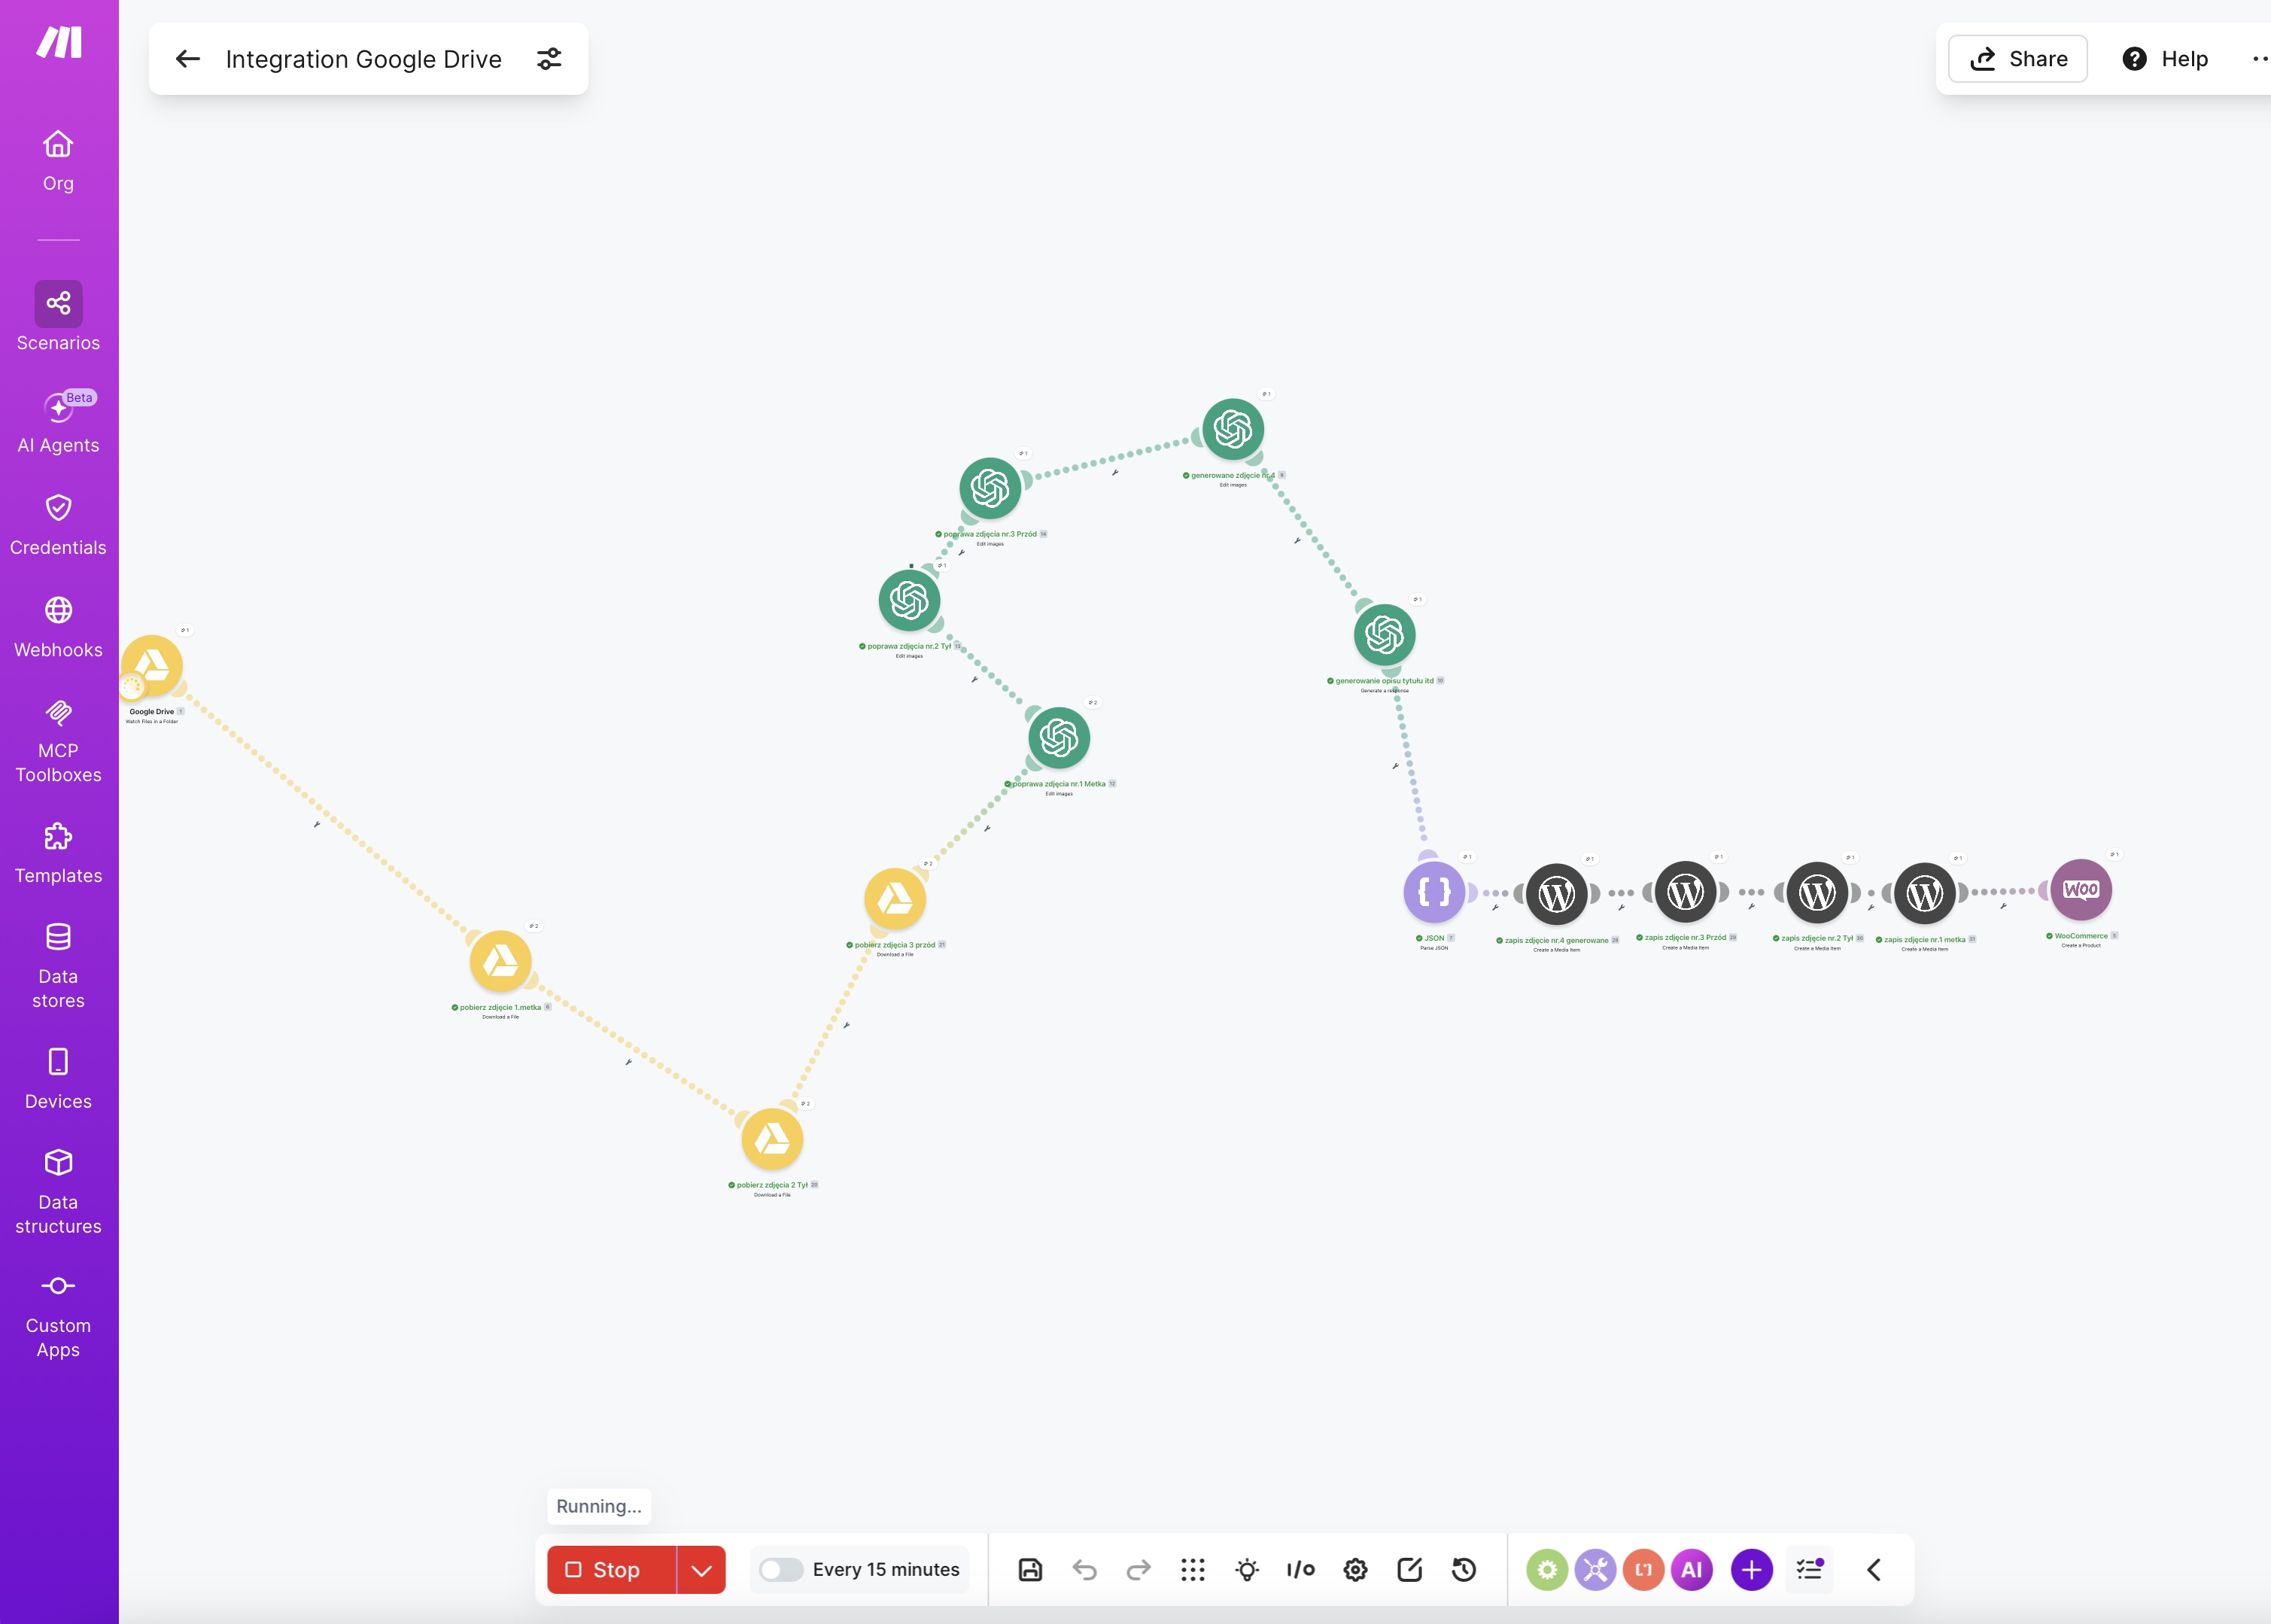
Task: Click the auto-align grid dots icon
Action: [x=1193, y=1570]
